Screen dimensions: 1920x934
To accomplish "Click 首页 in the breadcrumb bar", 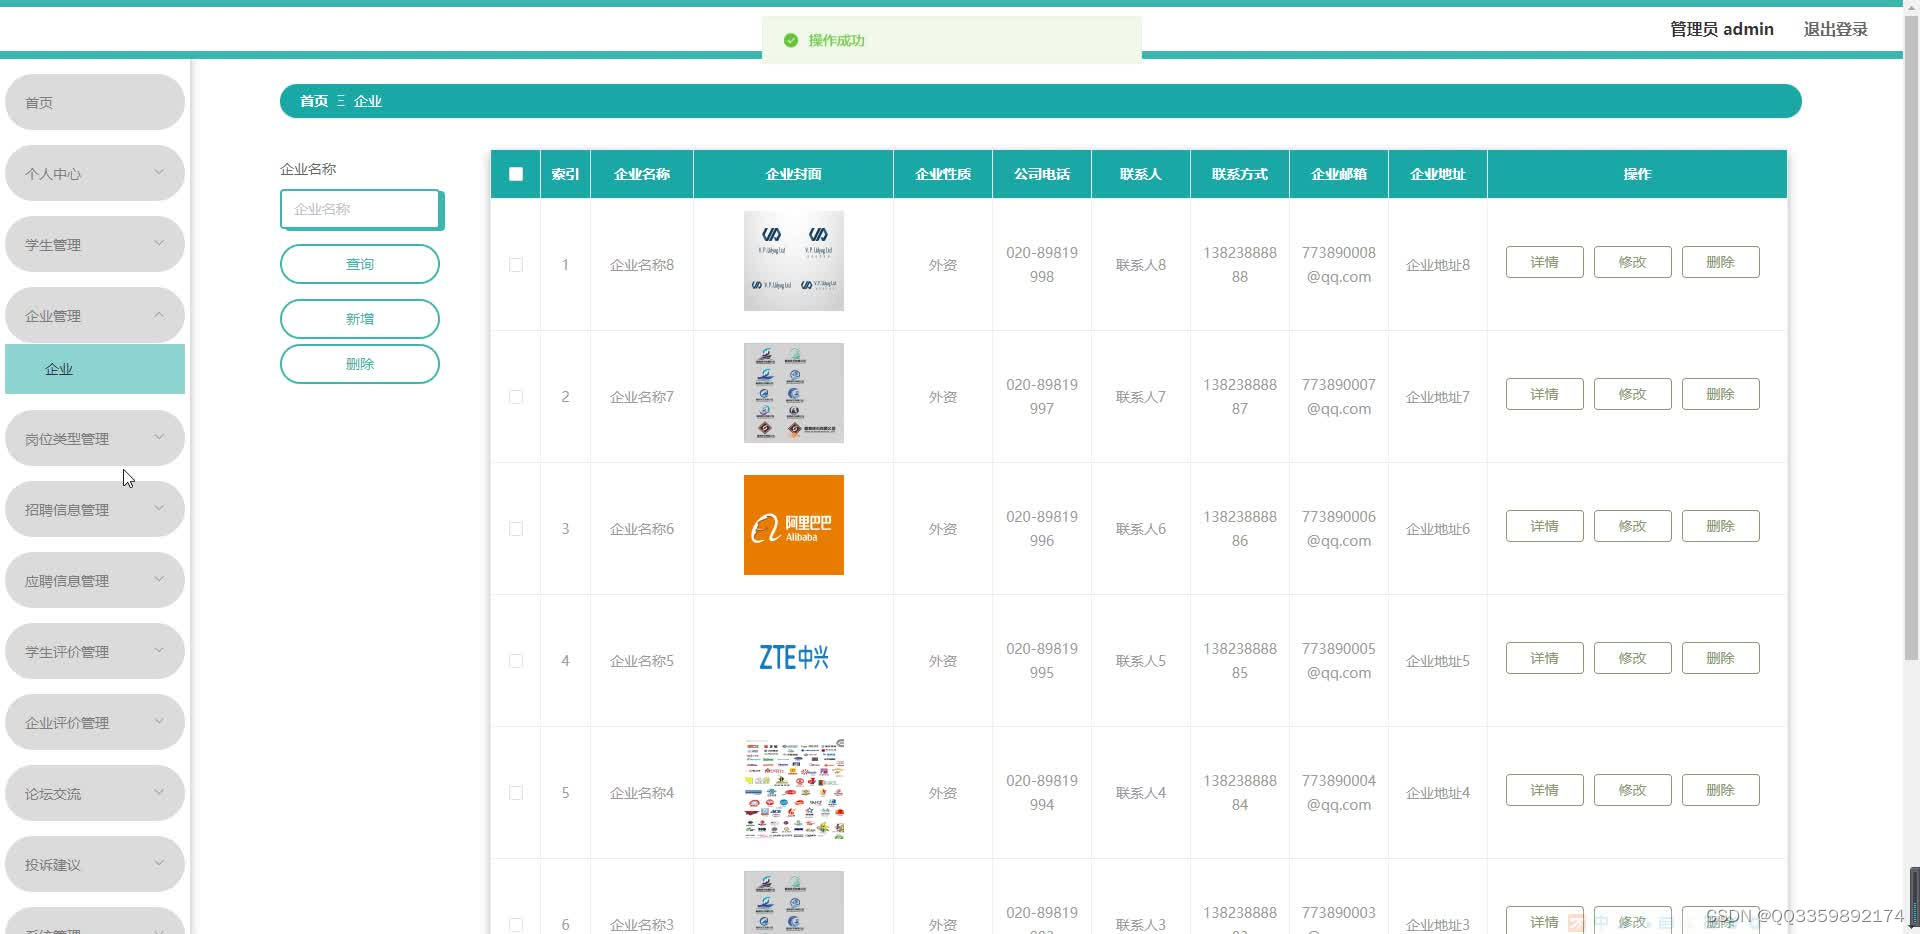I will tap(314, 101).
